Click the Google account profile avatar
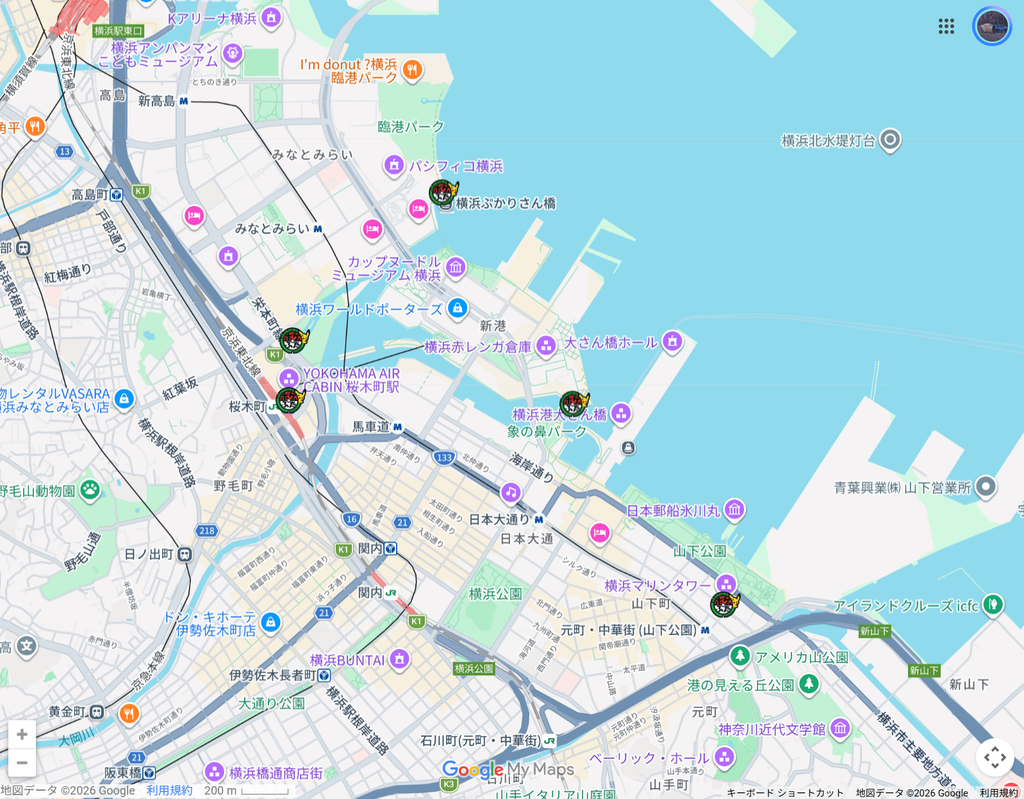Image resolution: width=1024 pixels, height=799 pixels. [x=991, y=26]
